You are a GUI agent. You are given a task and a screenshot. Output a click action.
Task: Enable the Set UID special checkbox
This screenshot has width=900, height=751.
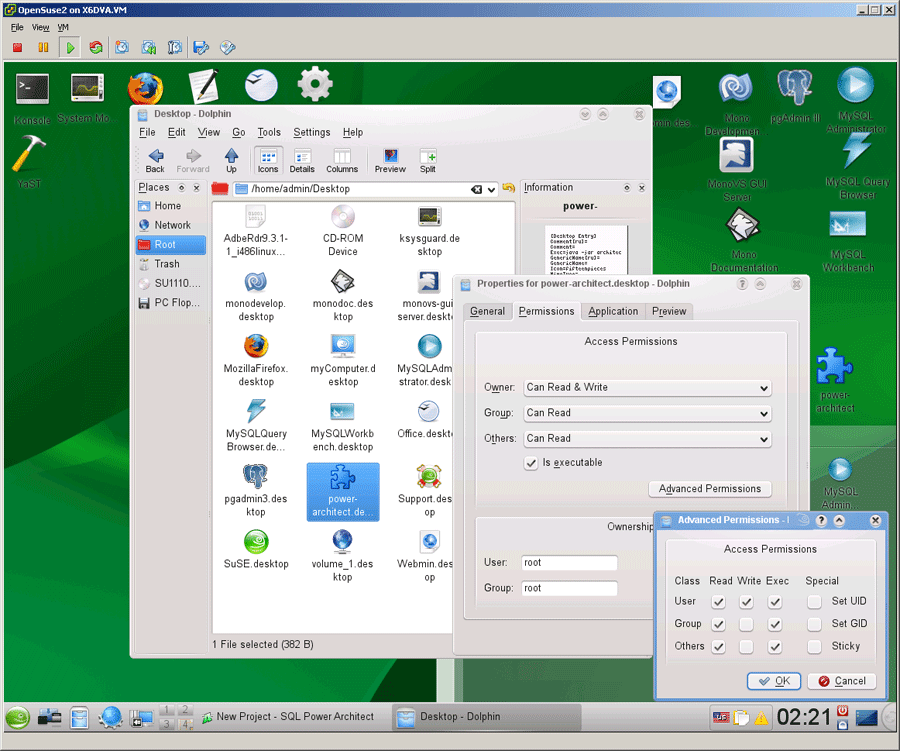814,602
